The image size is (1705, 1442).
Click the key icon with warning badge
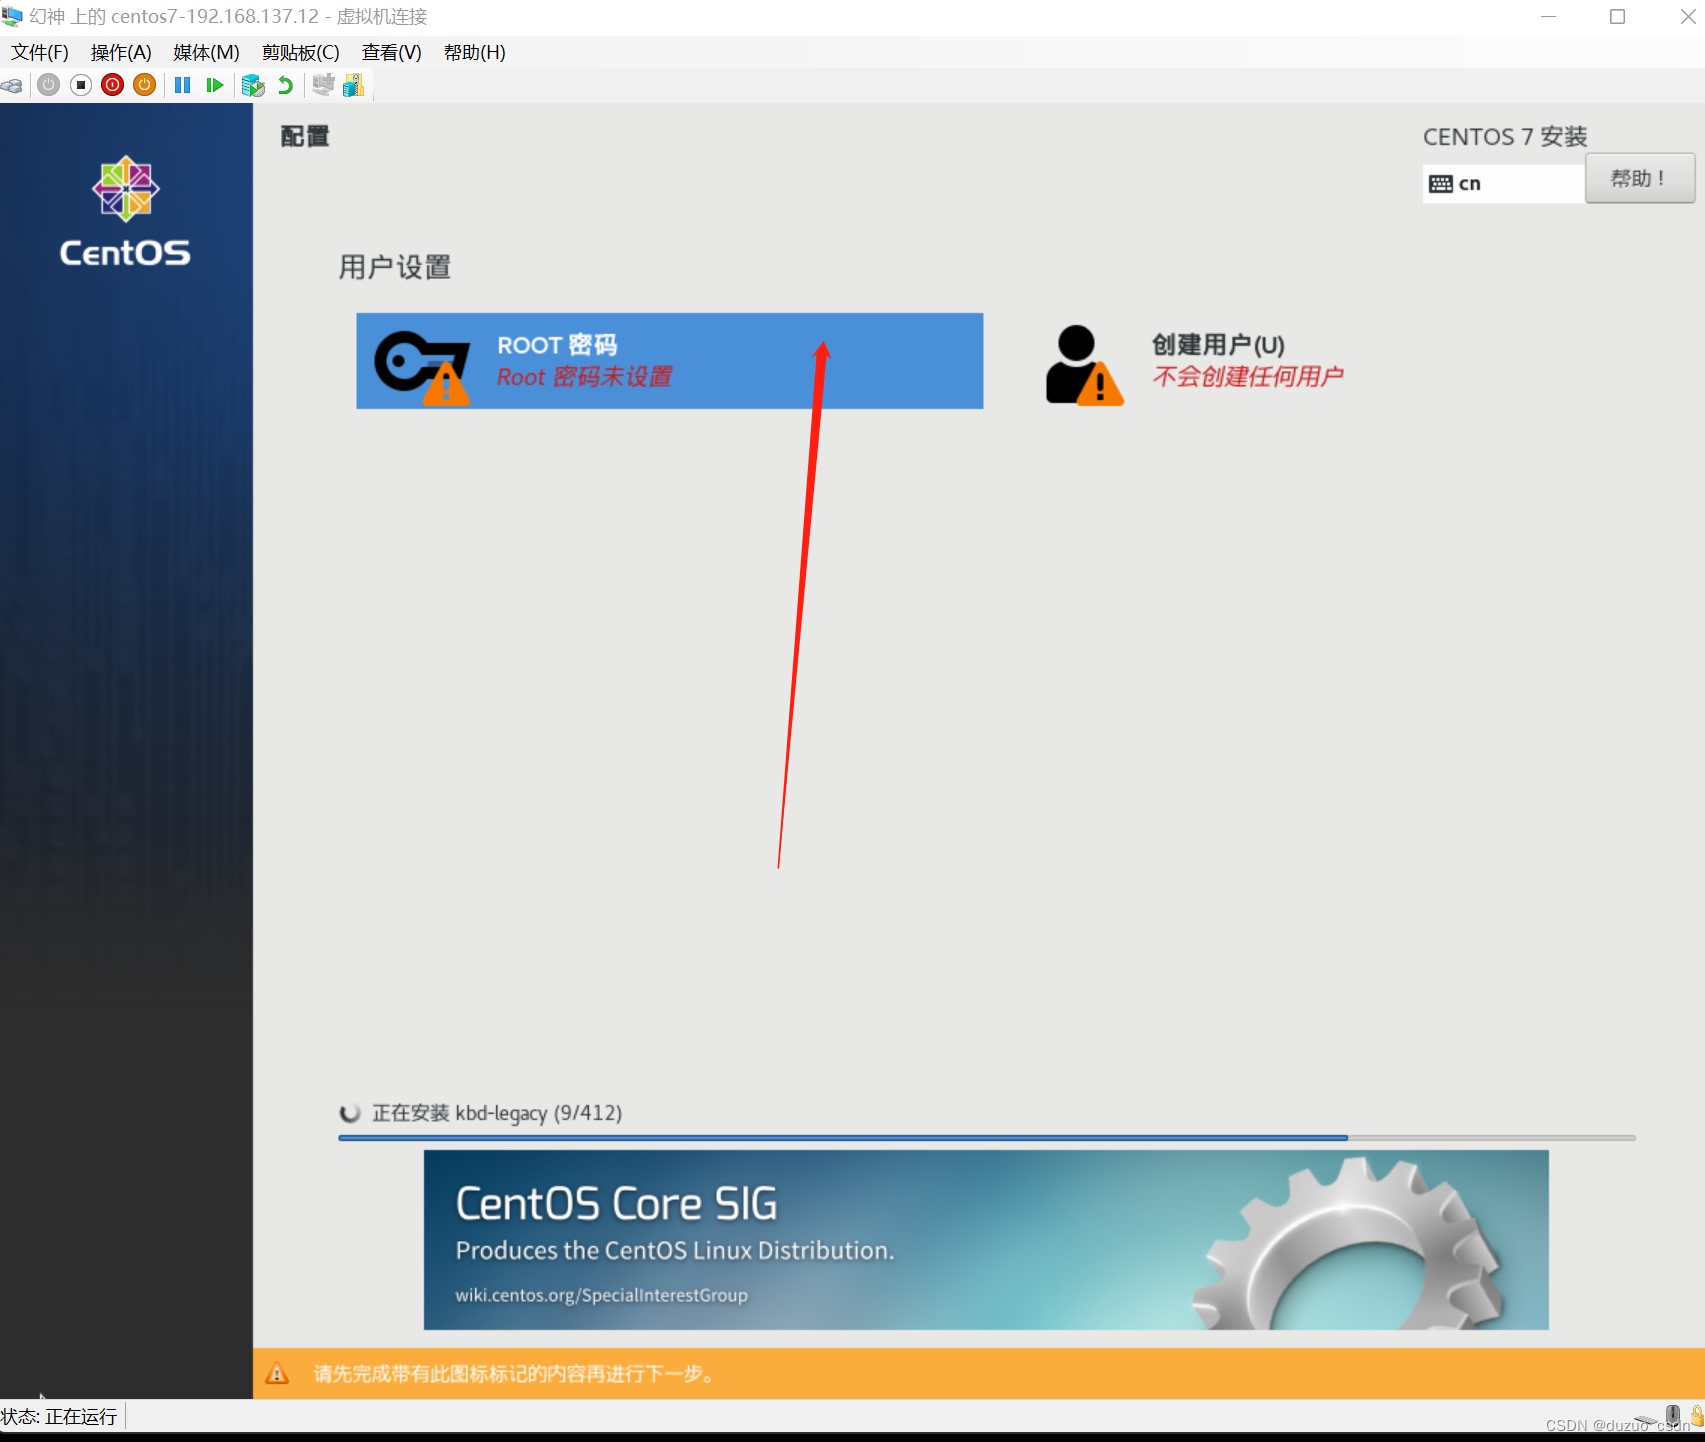click(422, 367)
